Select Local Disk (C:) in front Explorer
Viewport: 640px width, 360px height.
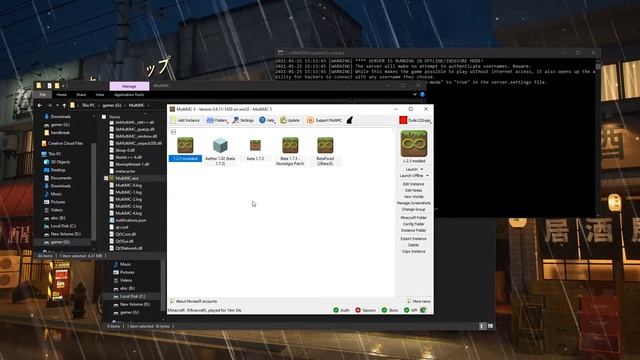[60, 226]
